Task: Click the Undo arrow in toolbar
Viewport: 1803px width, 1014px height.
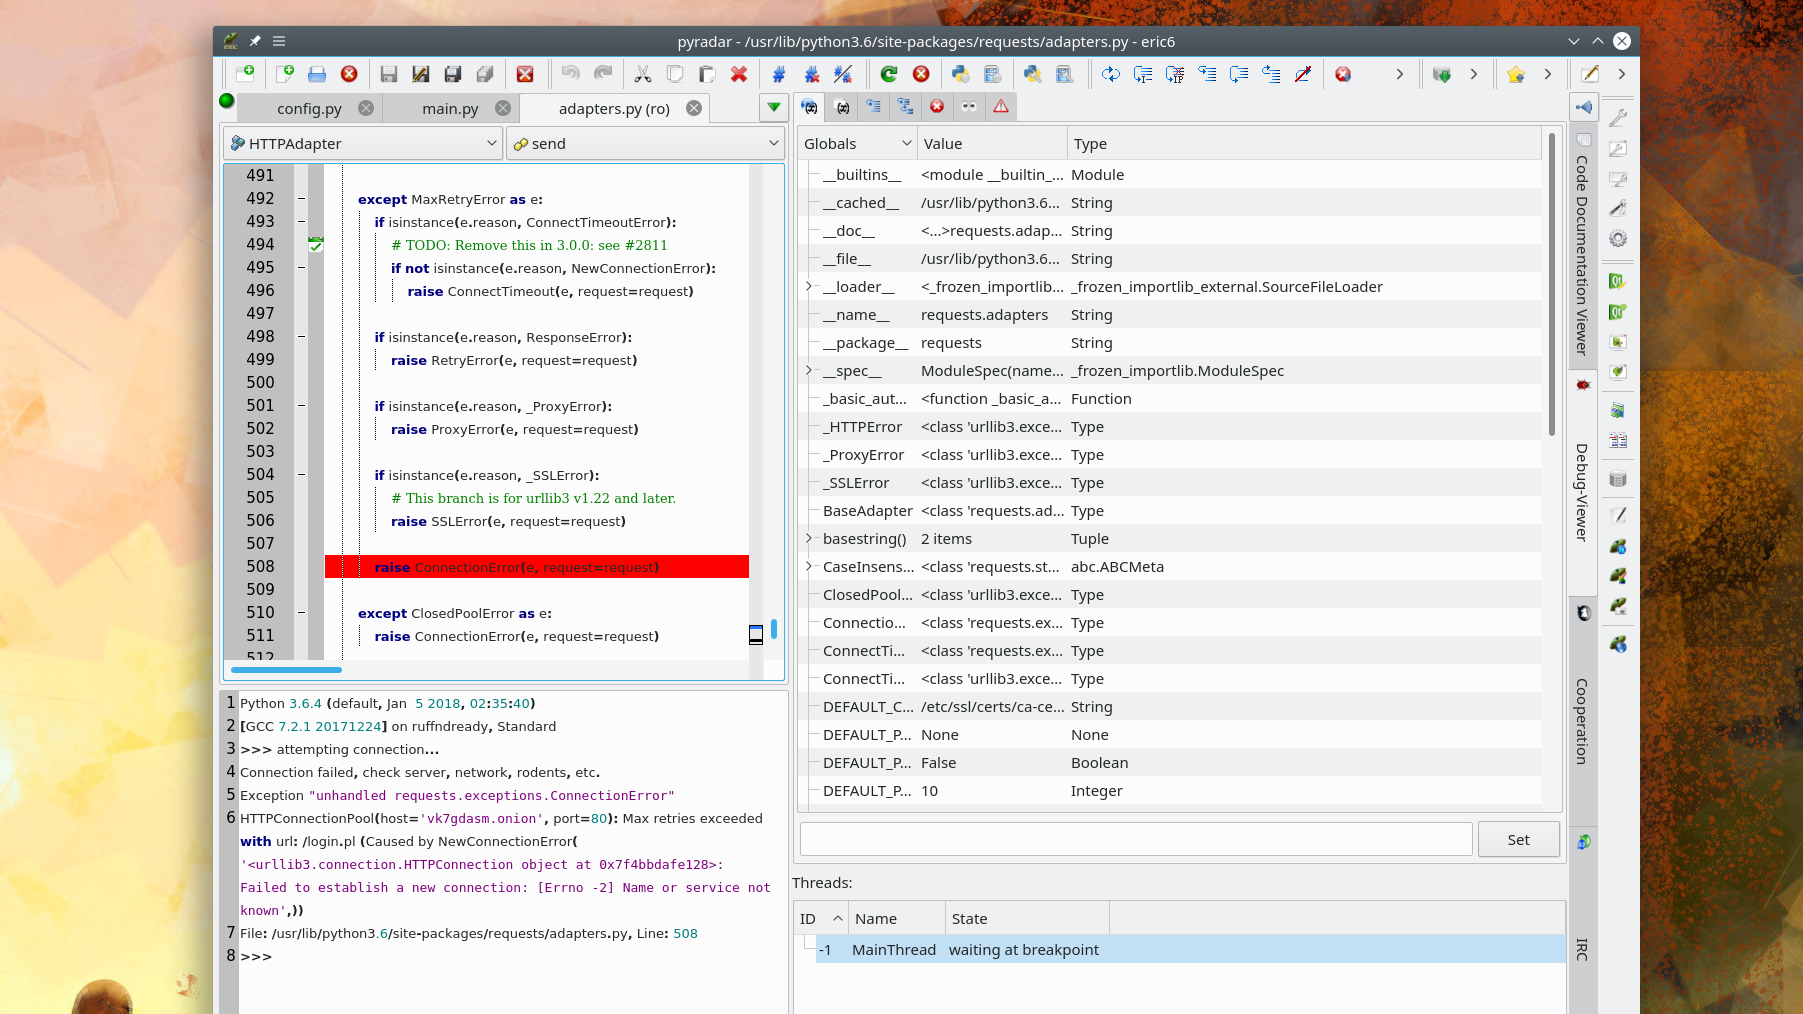Action: pyautogui.click(x=571, y=74)
